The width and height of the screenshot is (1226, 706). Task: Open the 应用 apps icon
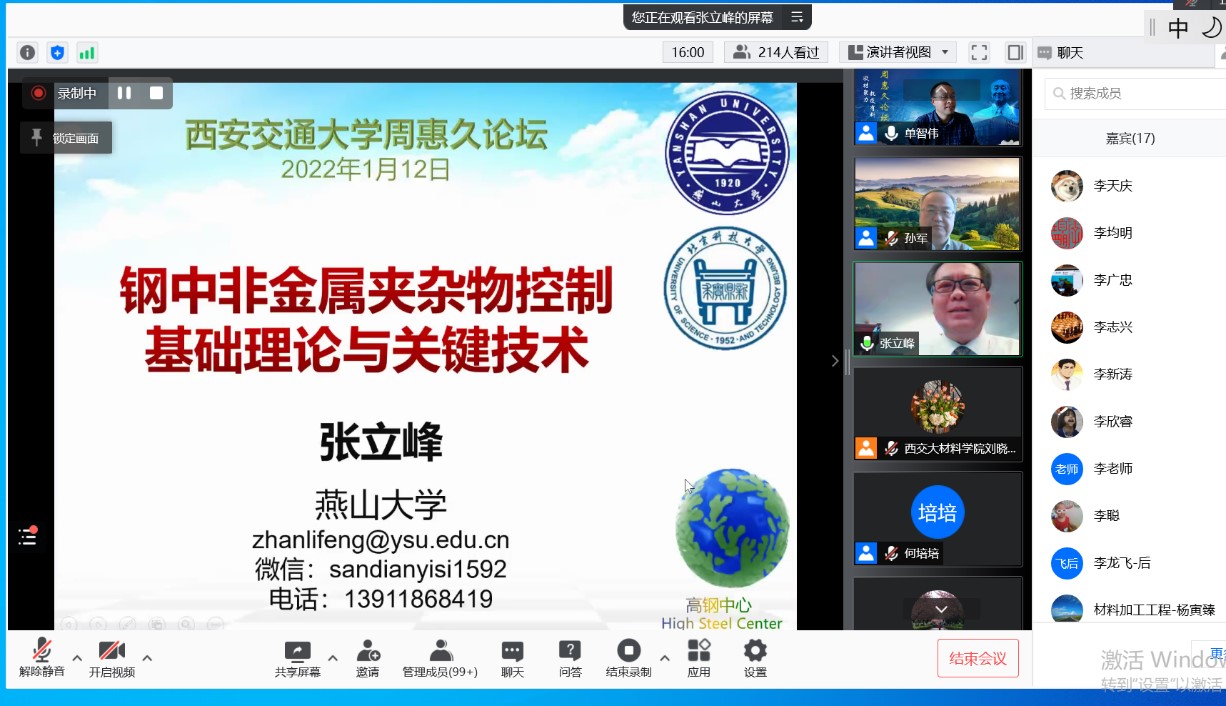point(699,658)
